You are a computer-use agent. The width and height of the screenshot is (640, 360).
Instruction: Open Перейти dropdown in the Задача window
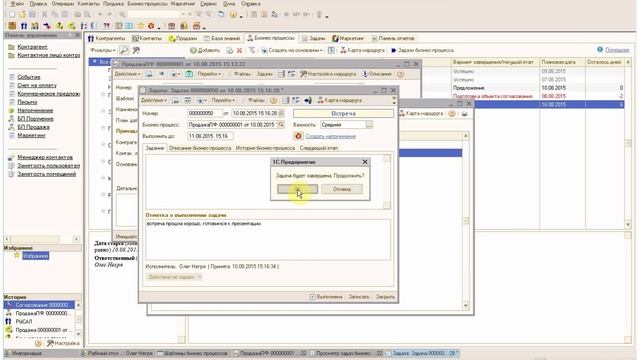point(223,100)
